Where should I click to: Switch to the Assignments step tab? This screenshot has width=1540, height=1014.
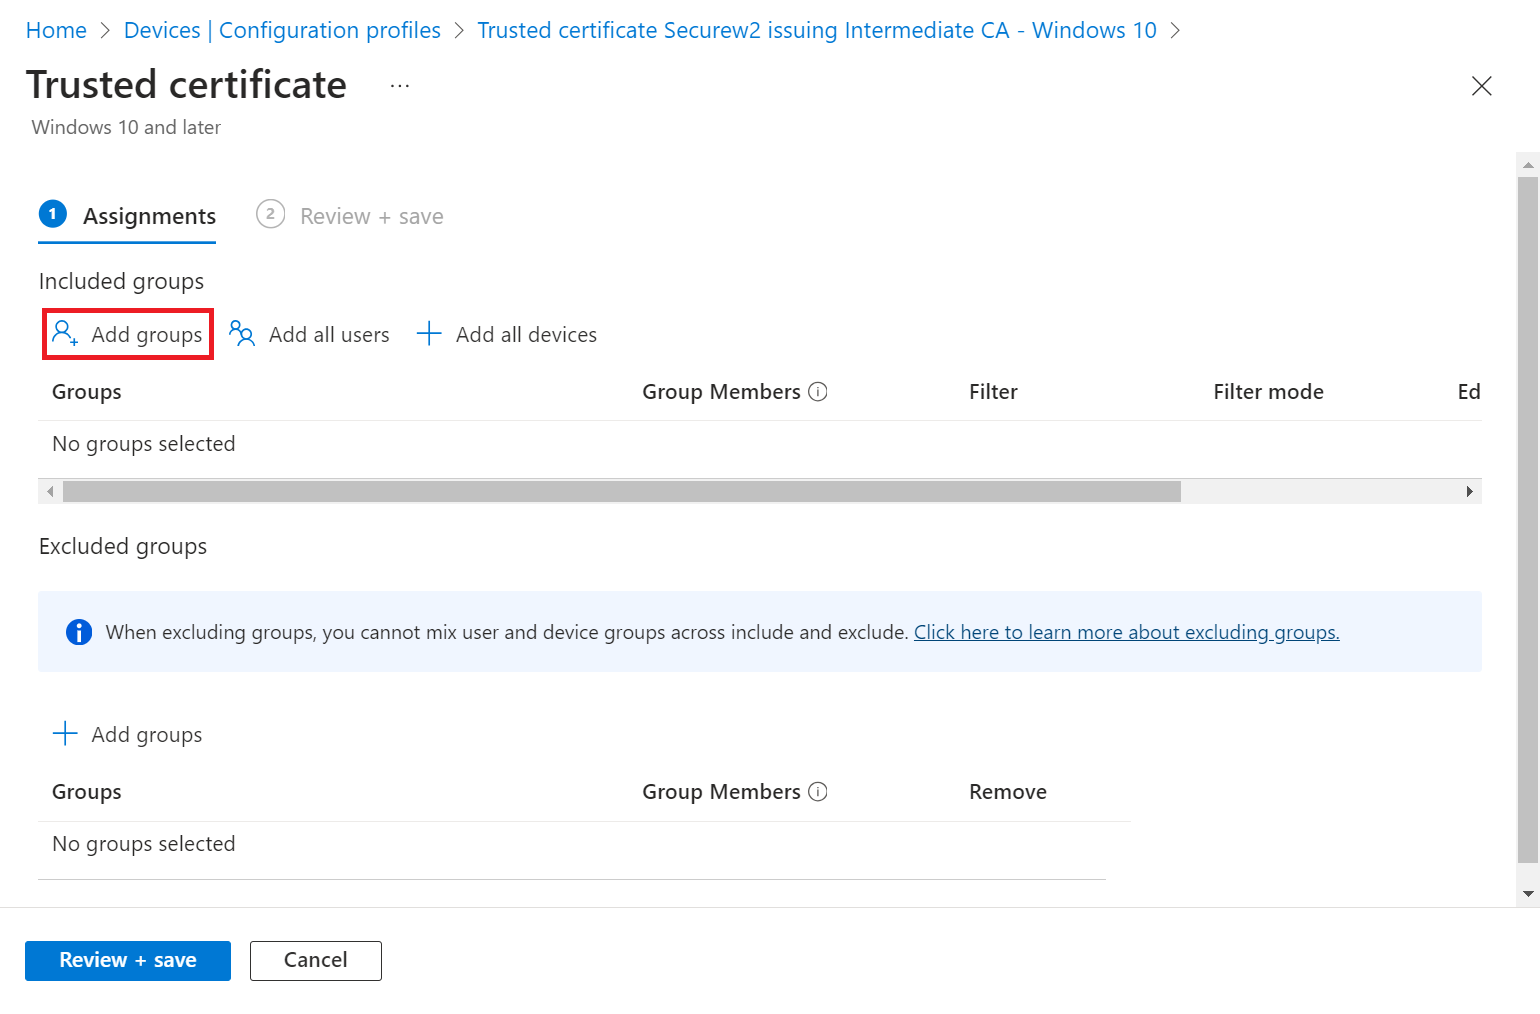[128, 216]
